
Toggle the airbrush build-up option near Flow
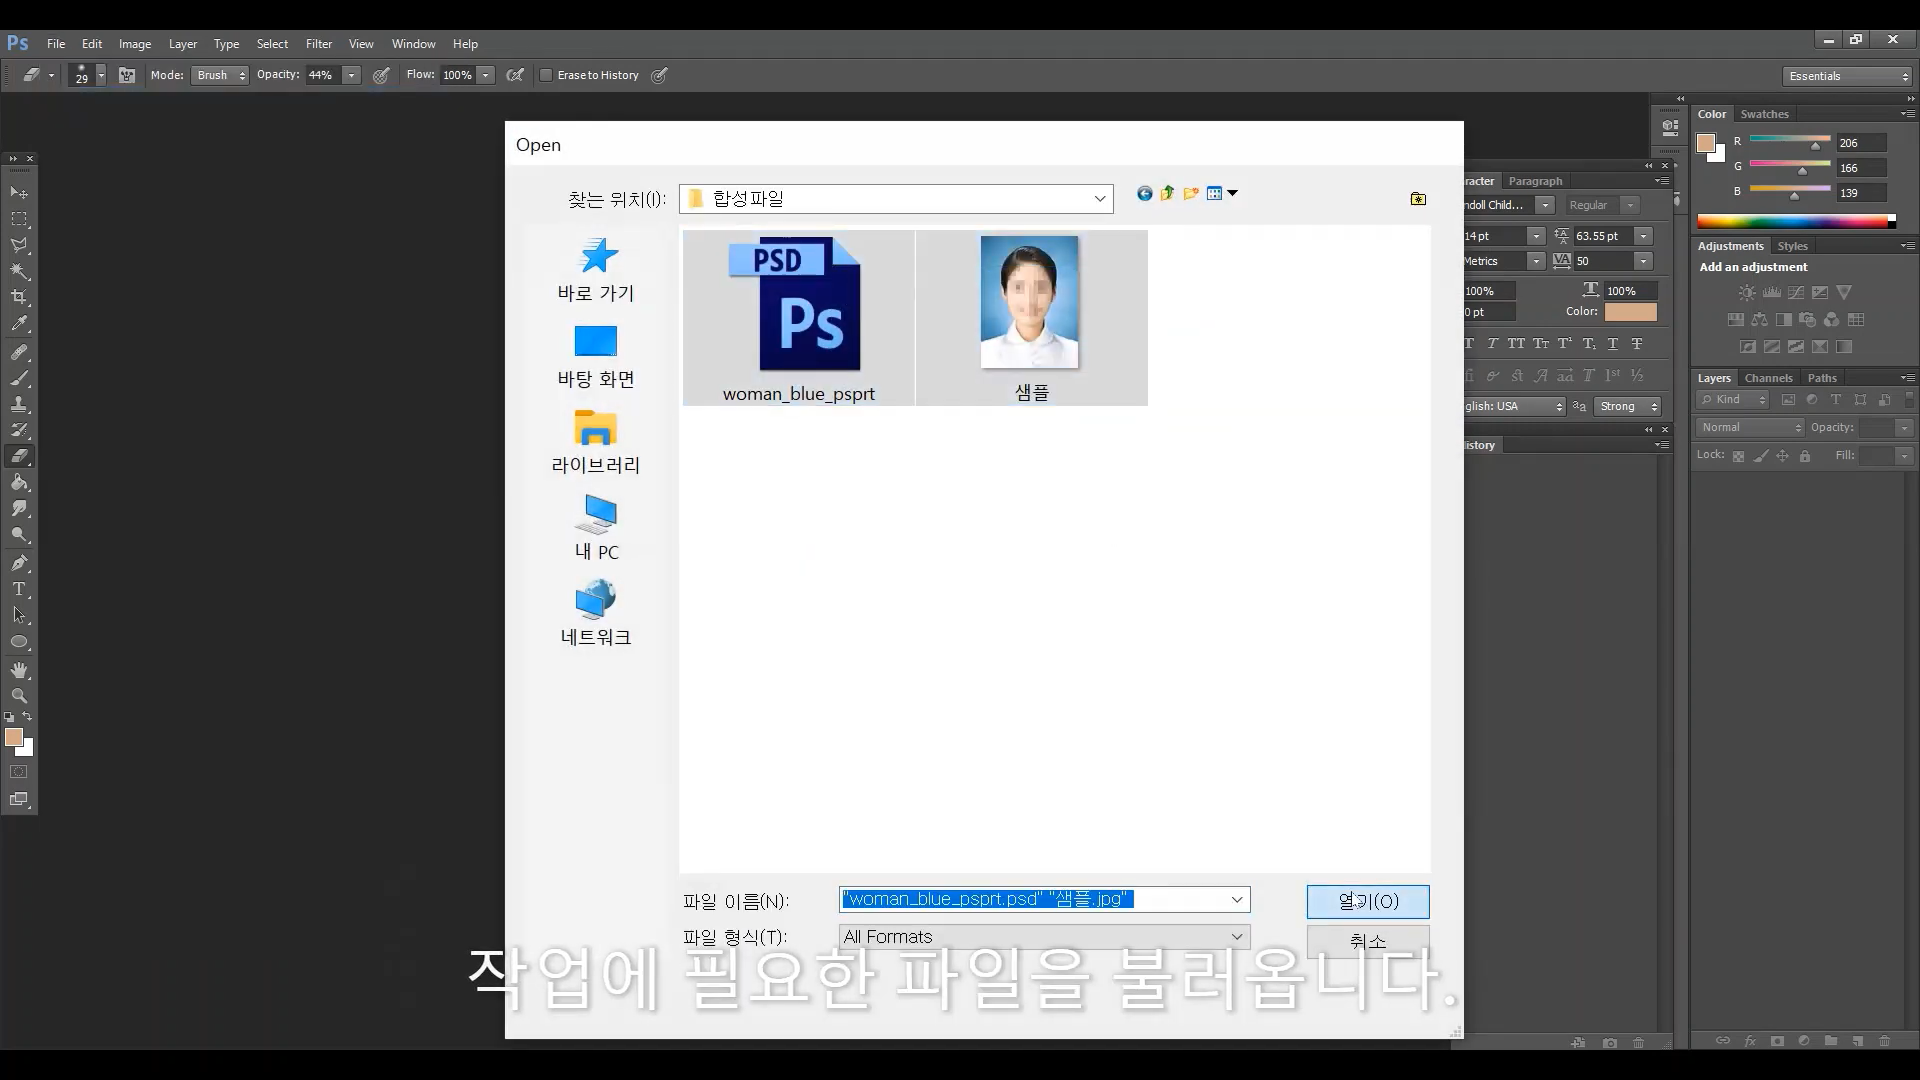(x=515, y=75)
